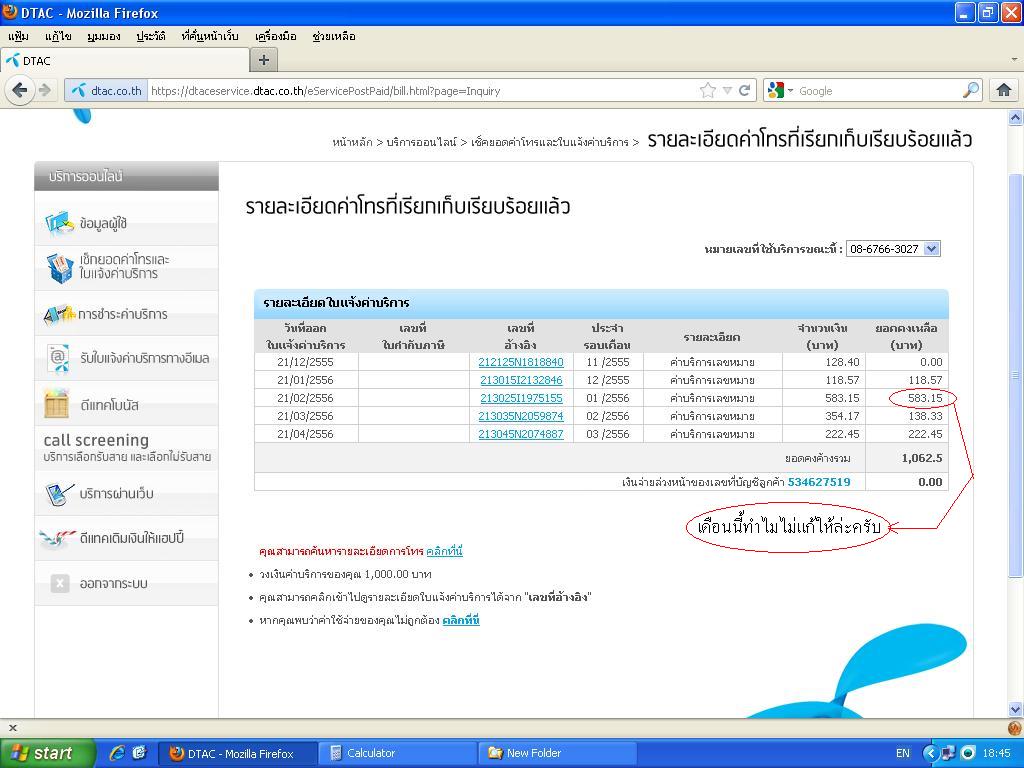Open การชำระค่าบริการ sidebar item
This screenshot has width=1024, height=768.
126,314
